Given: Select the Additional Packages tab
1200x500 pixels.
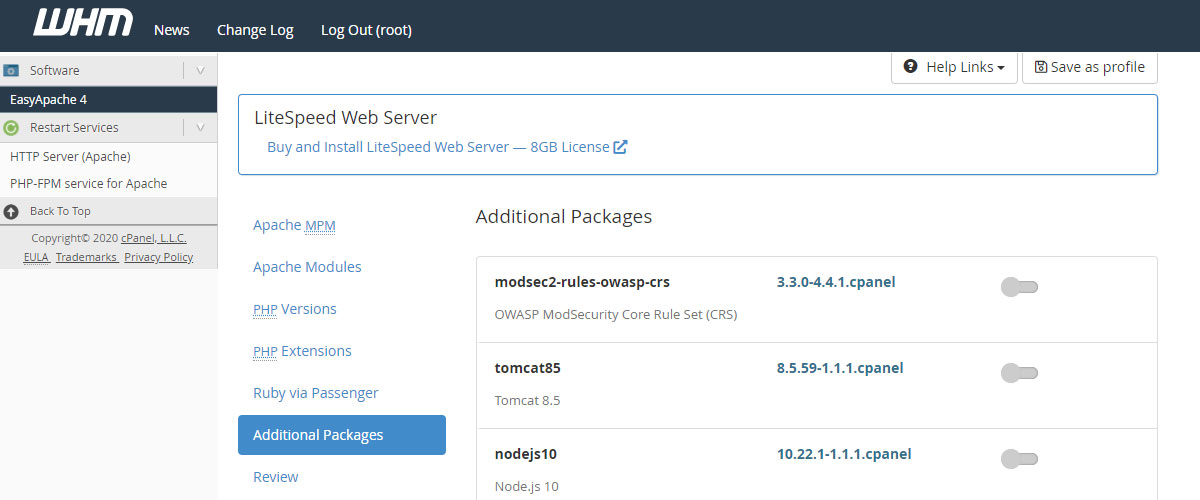Looking at the screenshot, I should [342, 435].
